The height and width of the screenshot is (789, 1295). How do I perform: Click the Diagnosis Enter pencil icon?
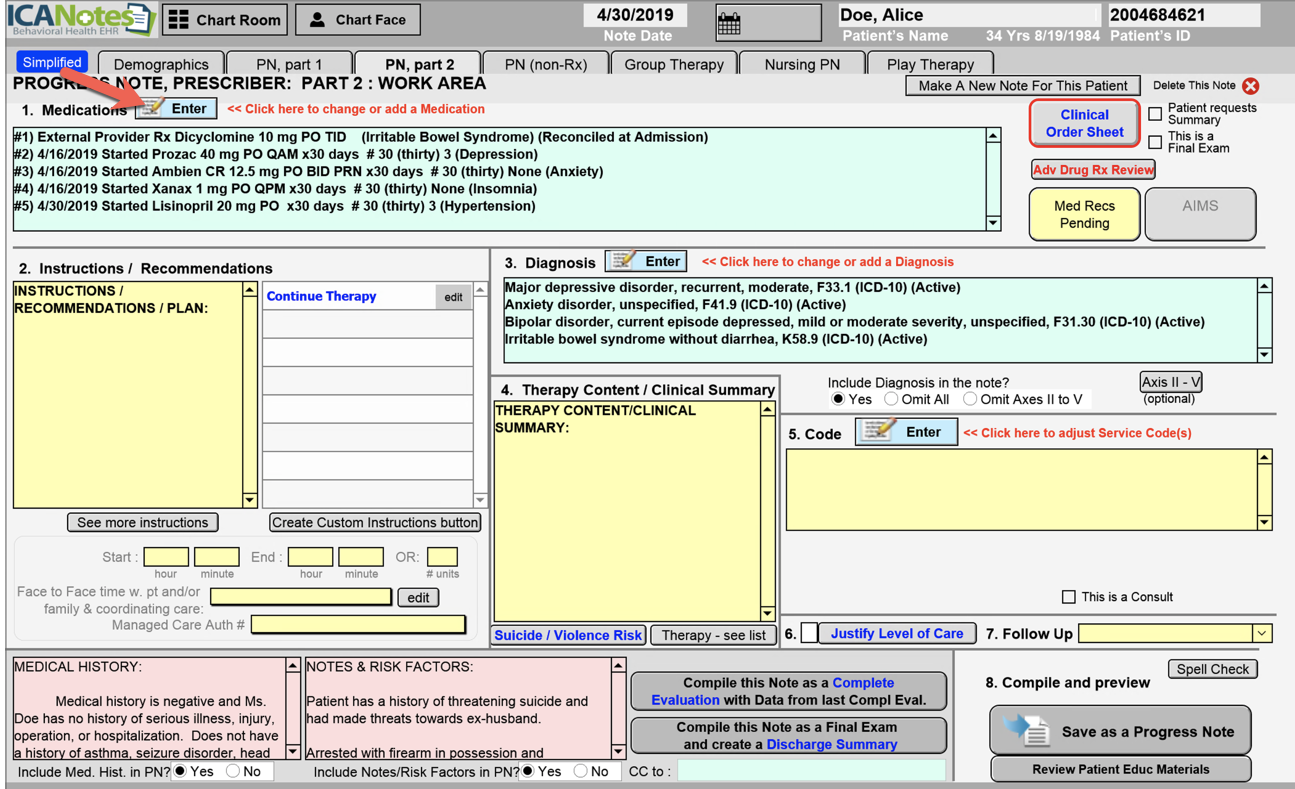click(624, 261)
